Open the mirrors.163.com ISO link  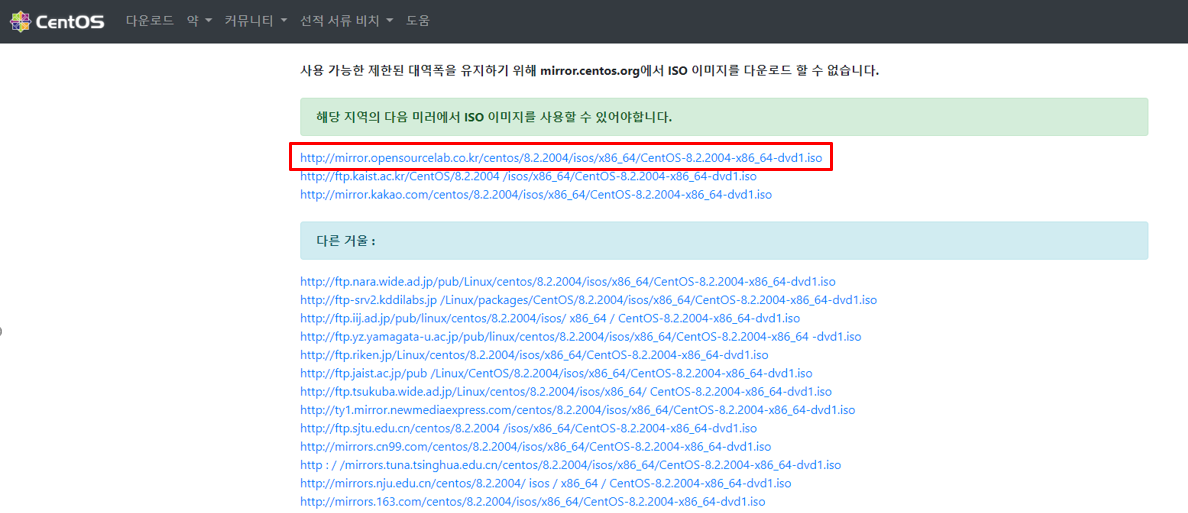(533, 502)
